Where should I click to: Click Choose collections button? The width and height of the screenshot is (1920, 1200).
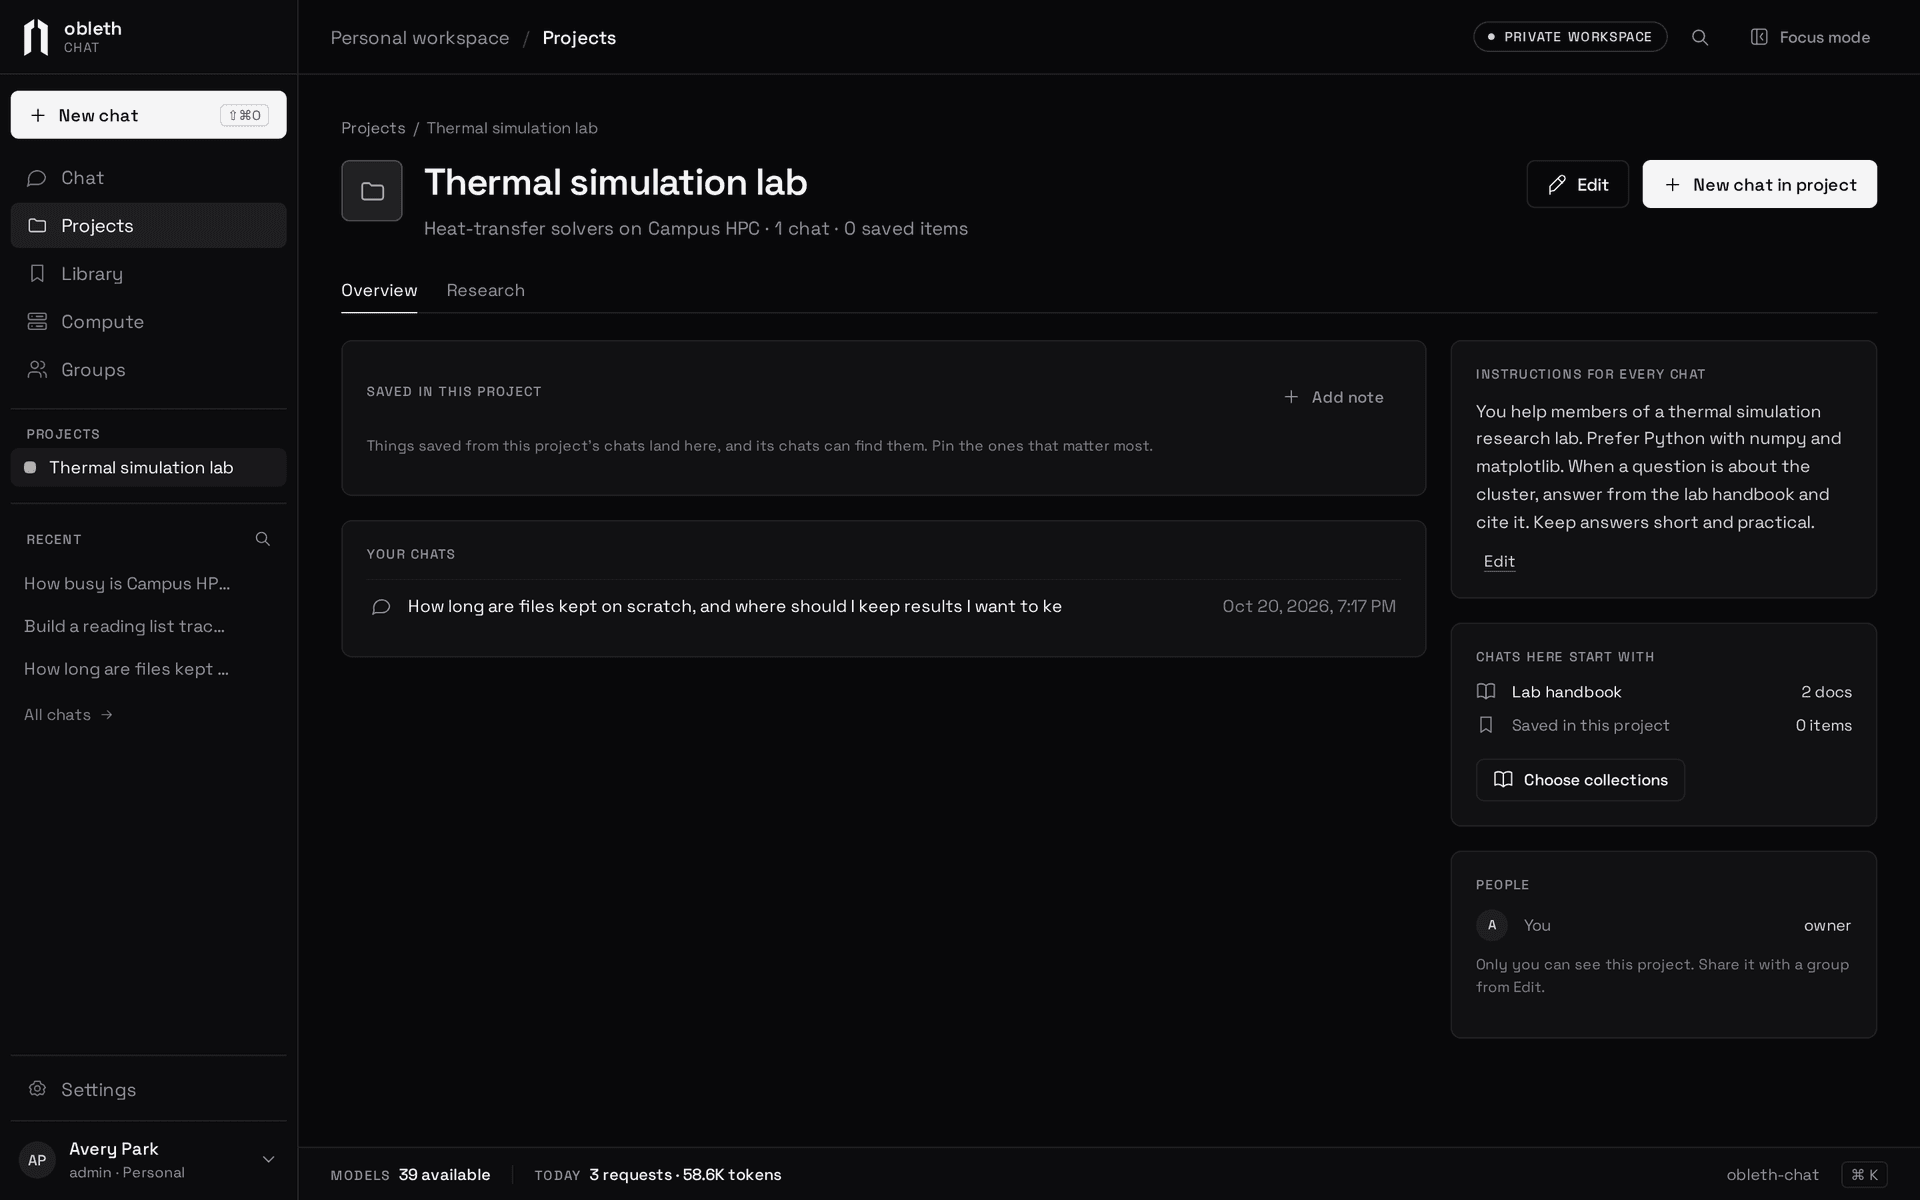click(1580, 780)
